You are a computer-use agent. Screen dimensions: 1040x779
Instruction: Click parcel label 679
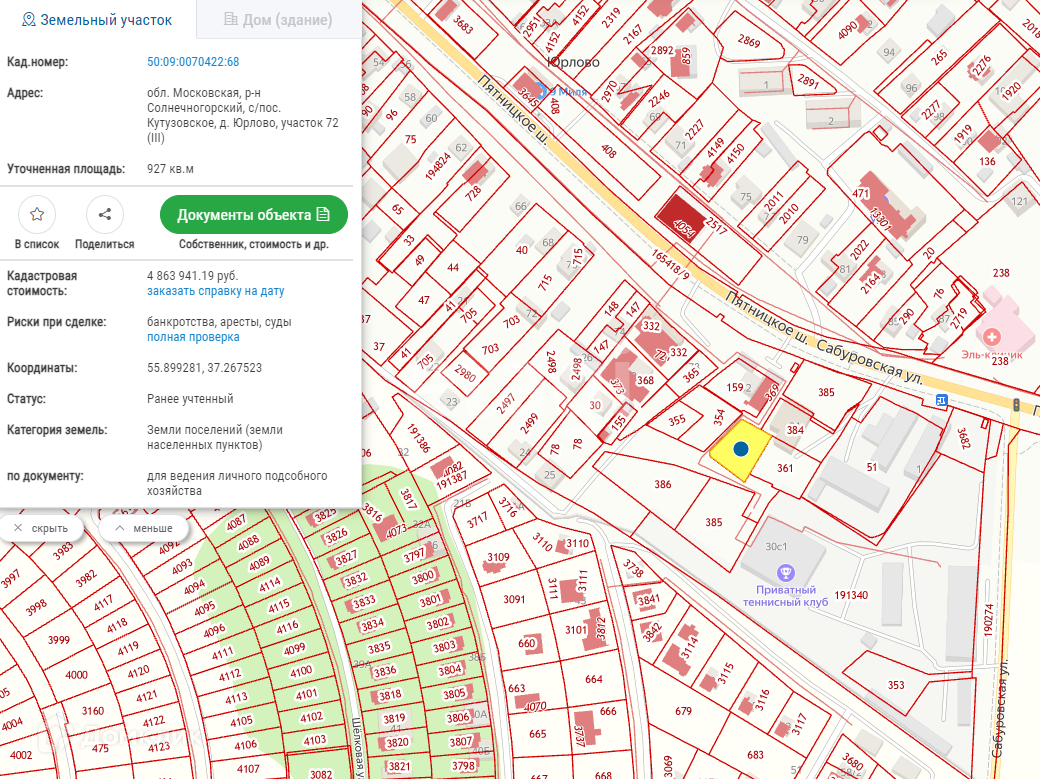click(683, 711)
